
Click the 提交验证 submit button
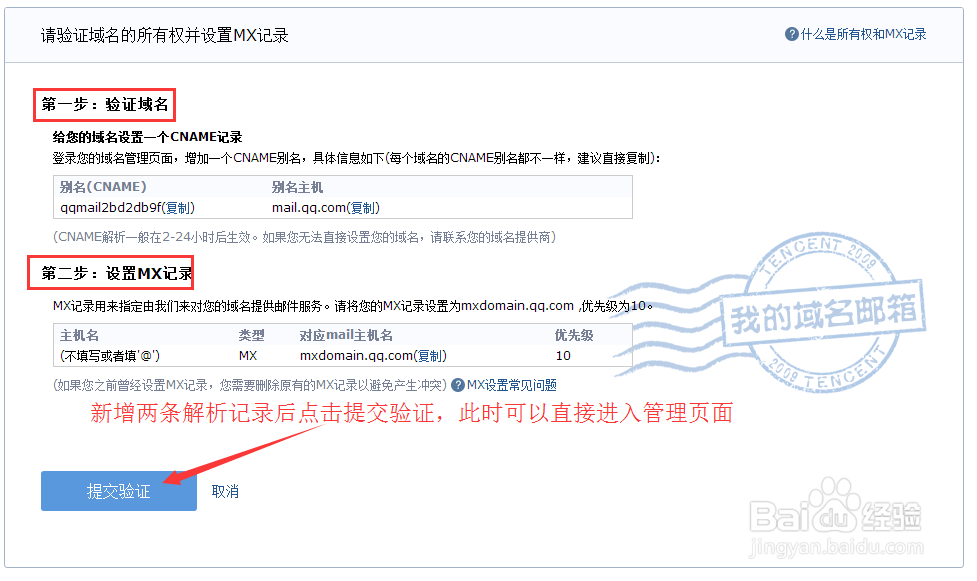point(118,491)
